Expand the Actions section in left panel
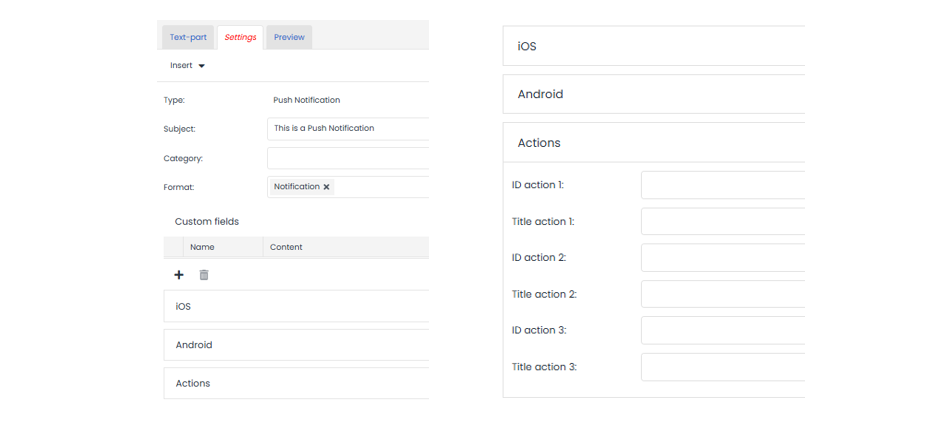 (x=296, y=383)
